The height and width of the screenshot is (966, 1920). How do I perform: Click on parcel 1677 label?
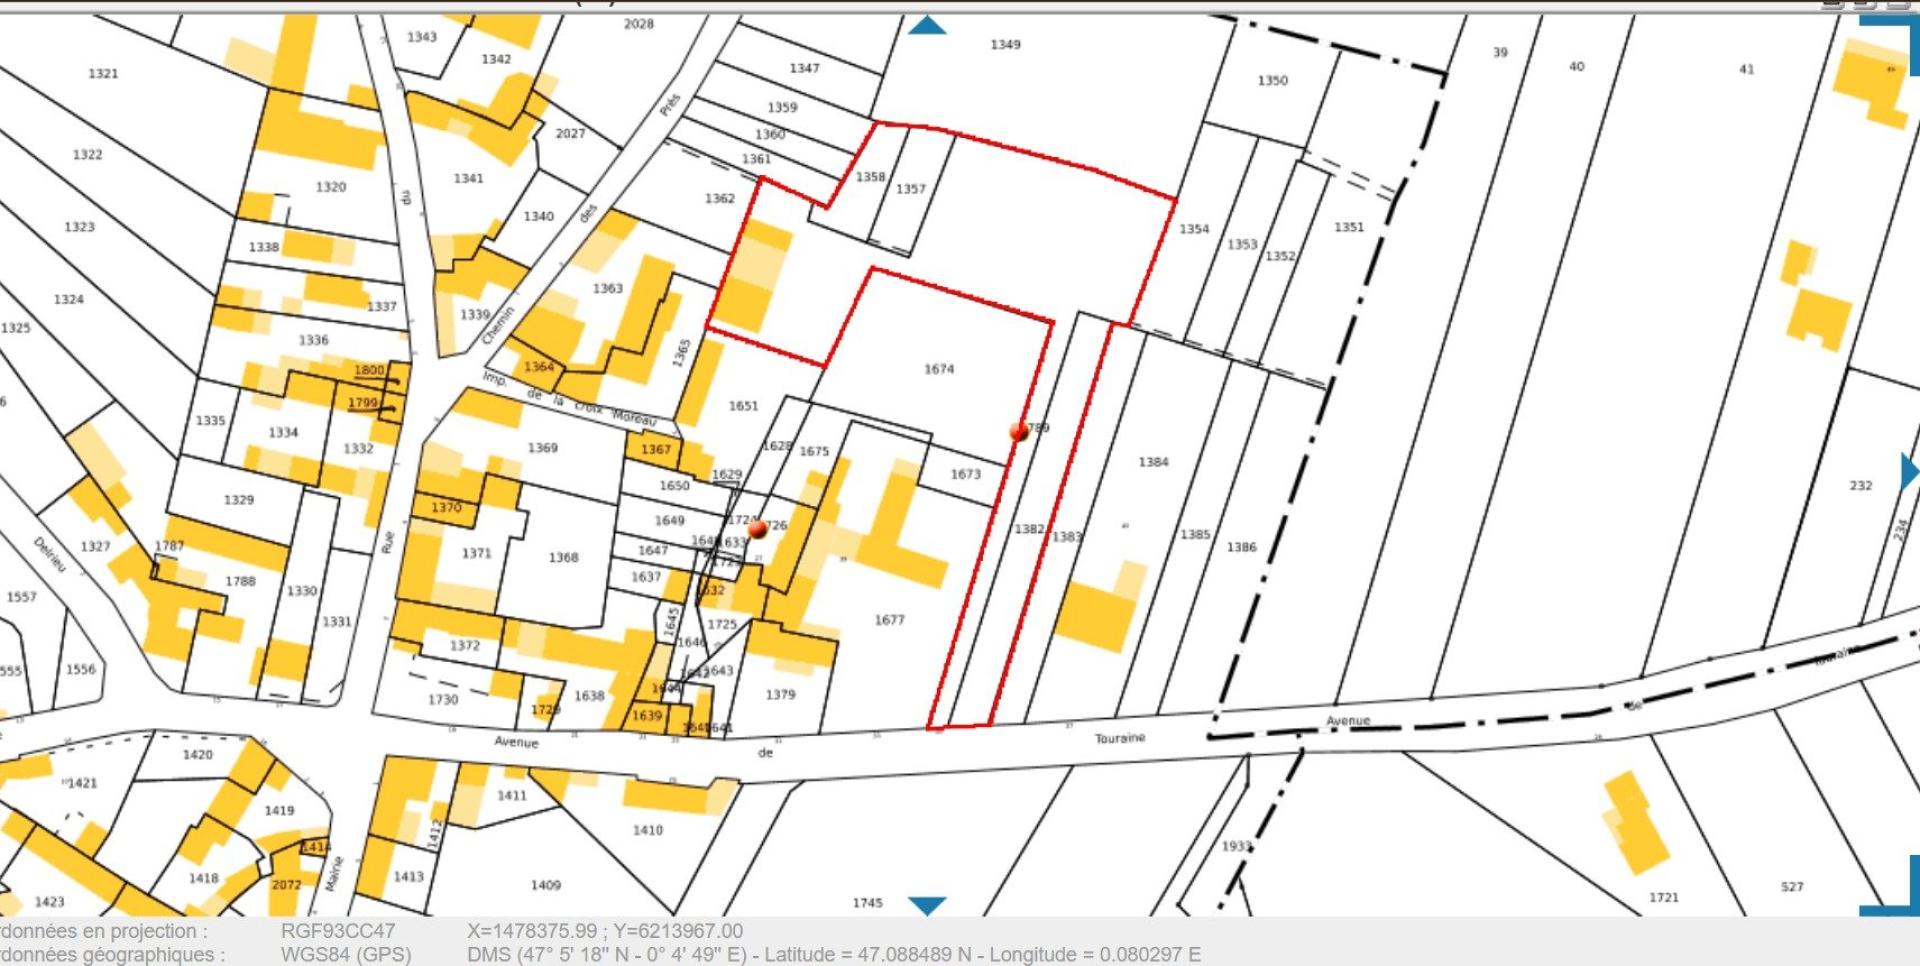[889, 620]
